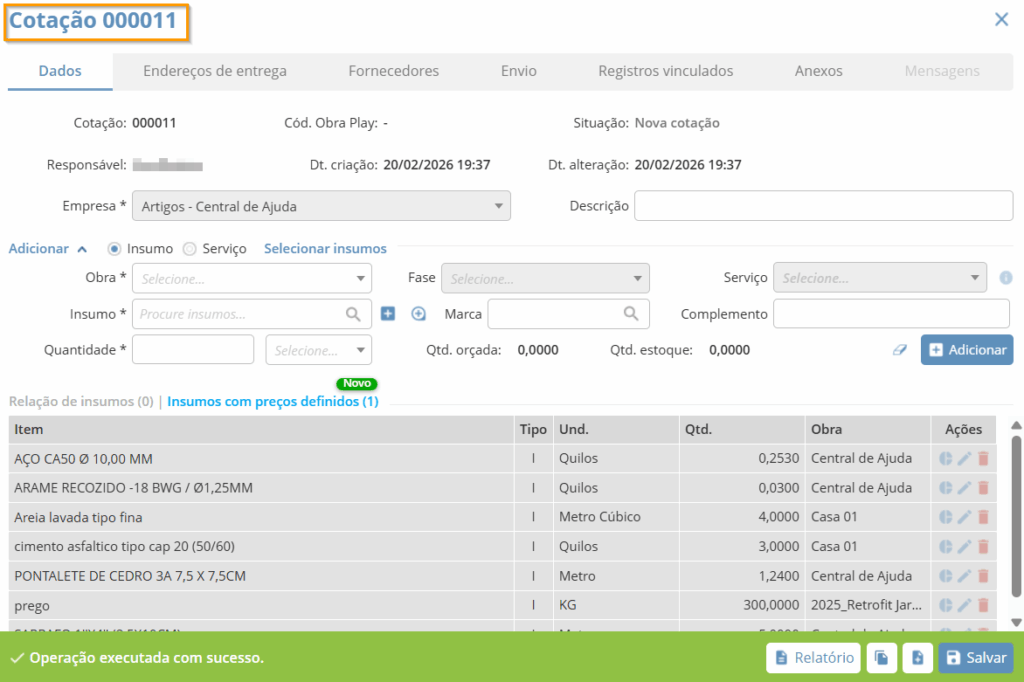This screenshot has height=682, width=1024.
Task: Click the eraser icon to clear fields
Action: [901, 350]
